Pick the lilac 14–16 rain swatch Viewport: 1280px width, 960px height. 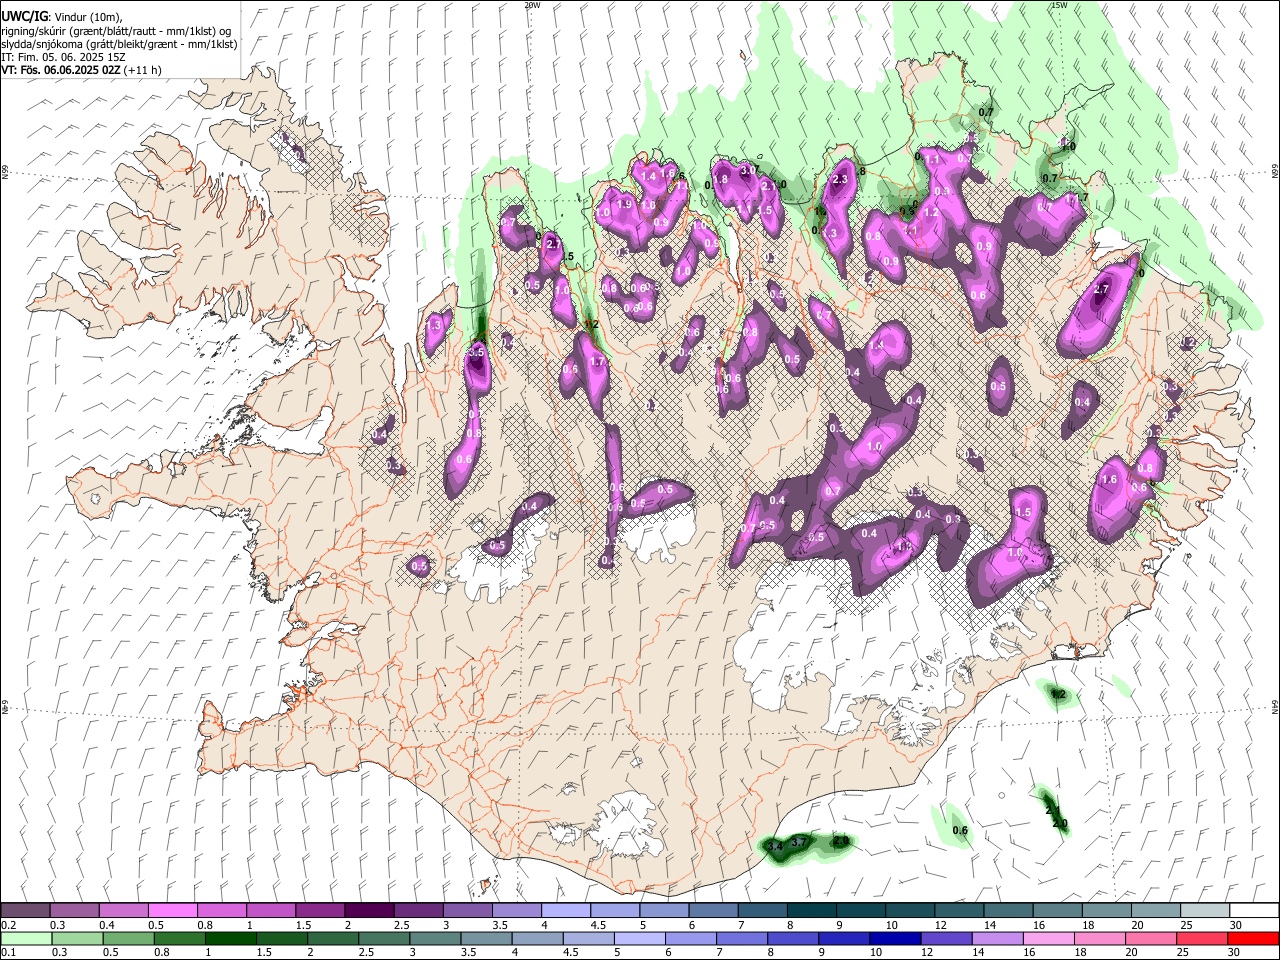coord(996,938)
